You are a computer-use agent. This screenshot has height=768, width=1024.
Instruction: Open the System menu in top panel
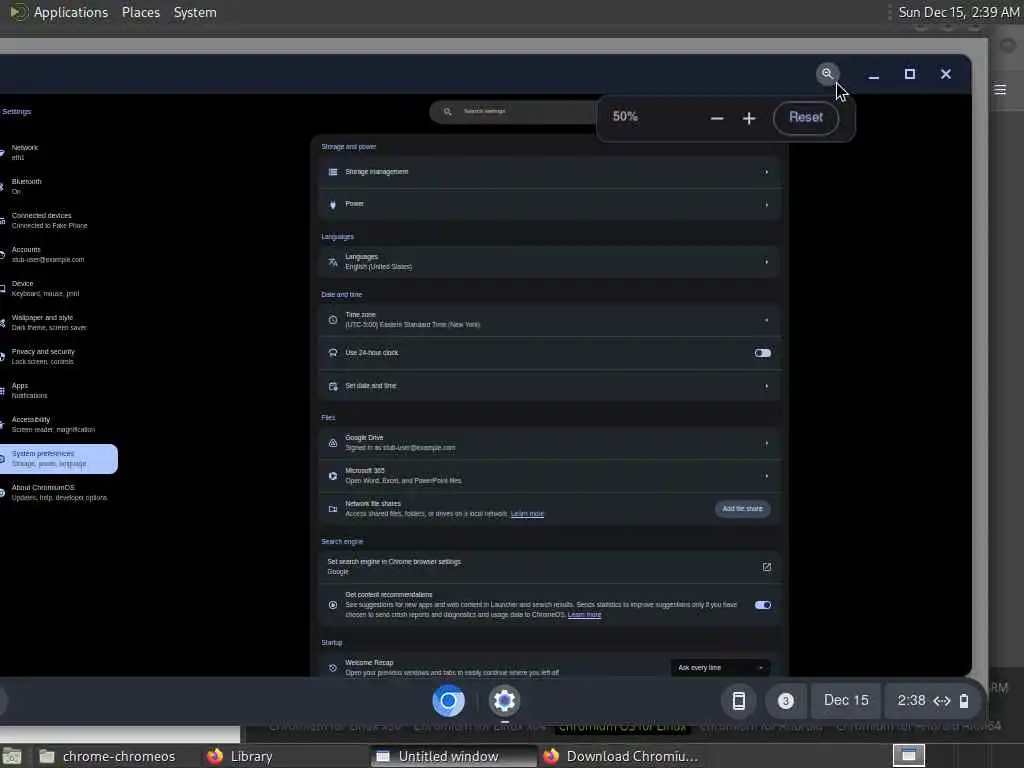tap(195, 12)
